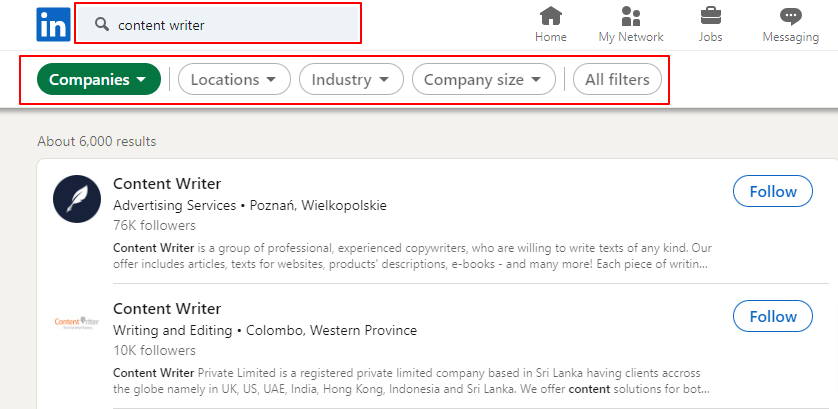The image size is (838, 409).
Task: Open the Messaging chat bubble icon
Action: [x=790, y=16]
